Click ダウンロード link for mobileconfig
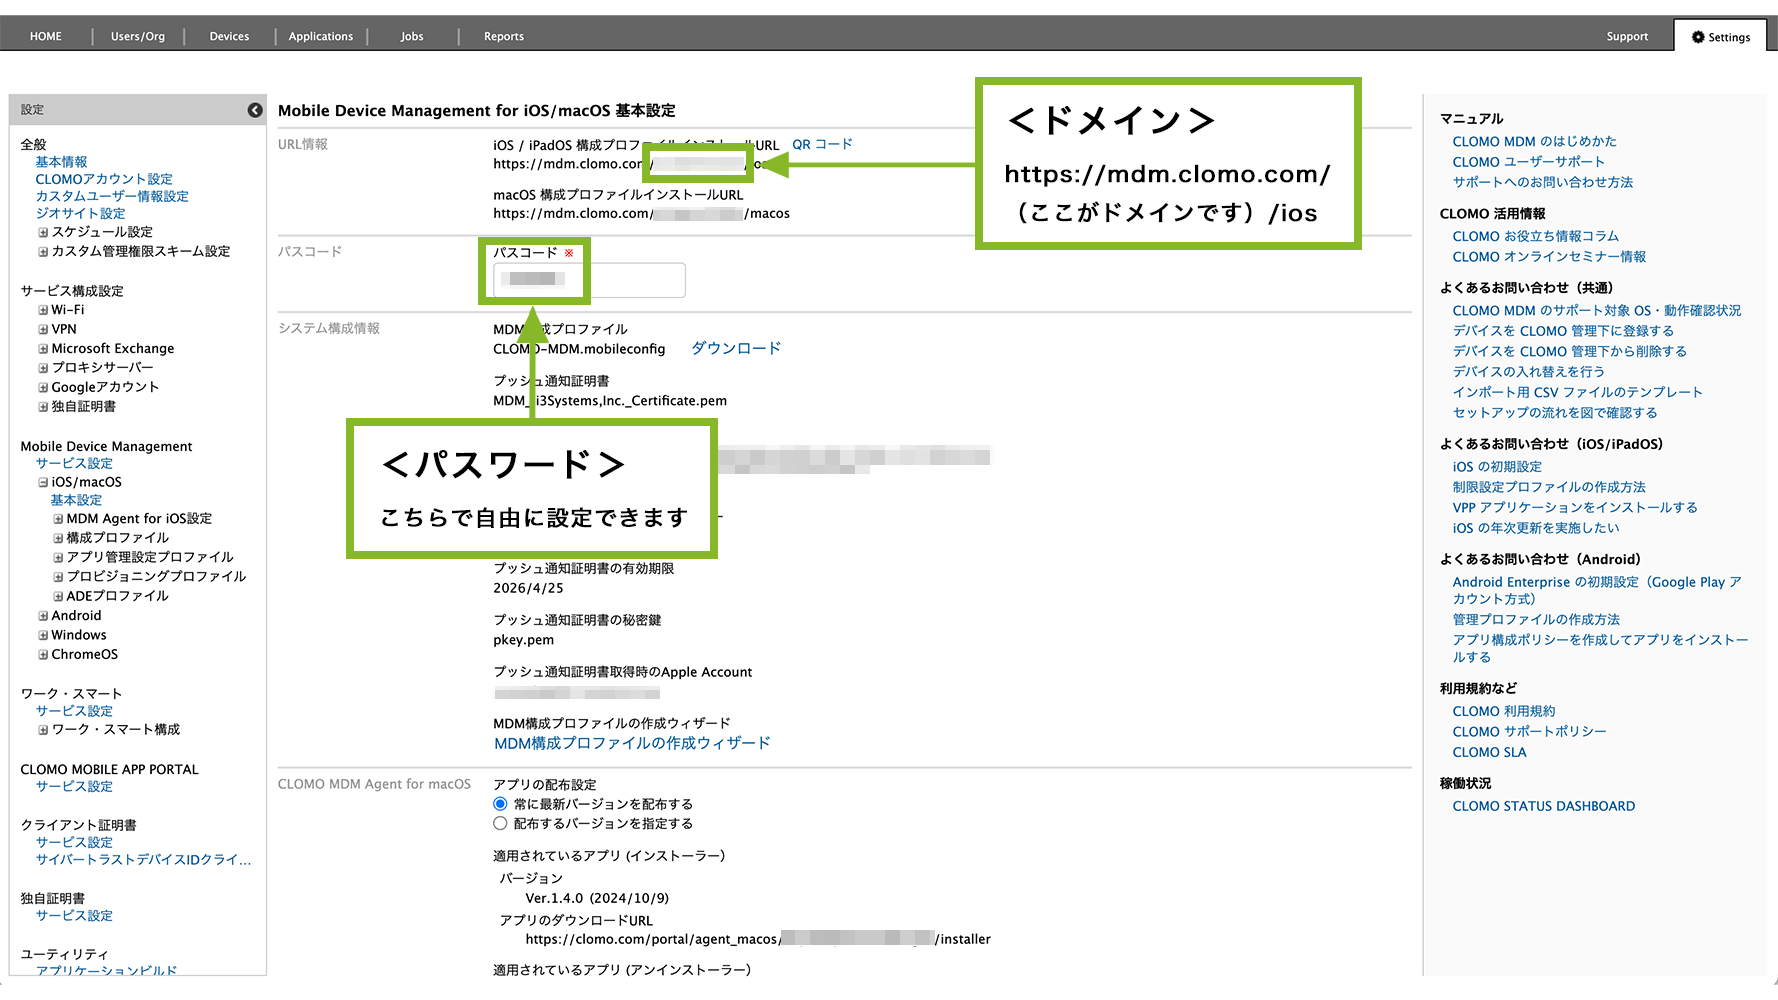The width and height of the screenshot is (1778, 1000). [736, 348]
